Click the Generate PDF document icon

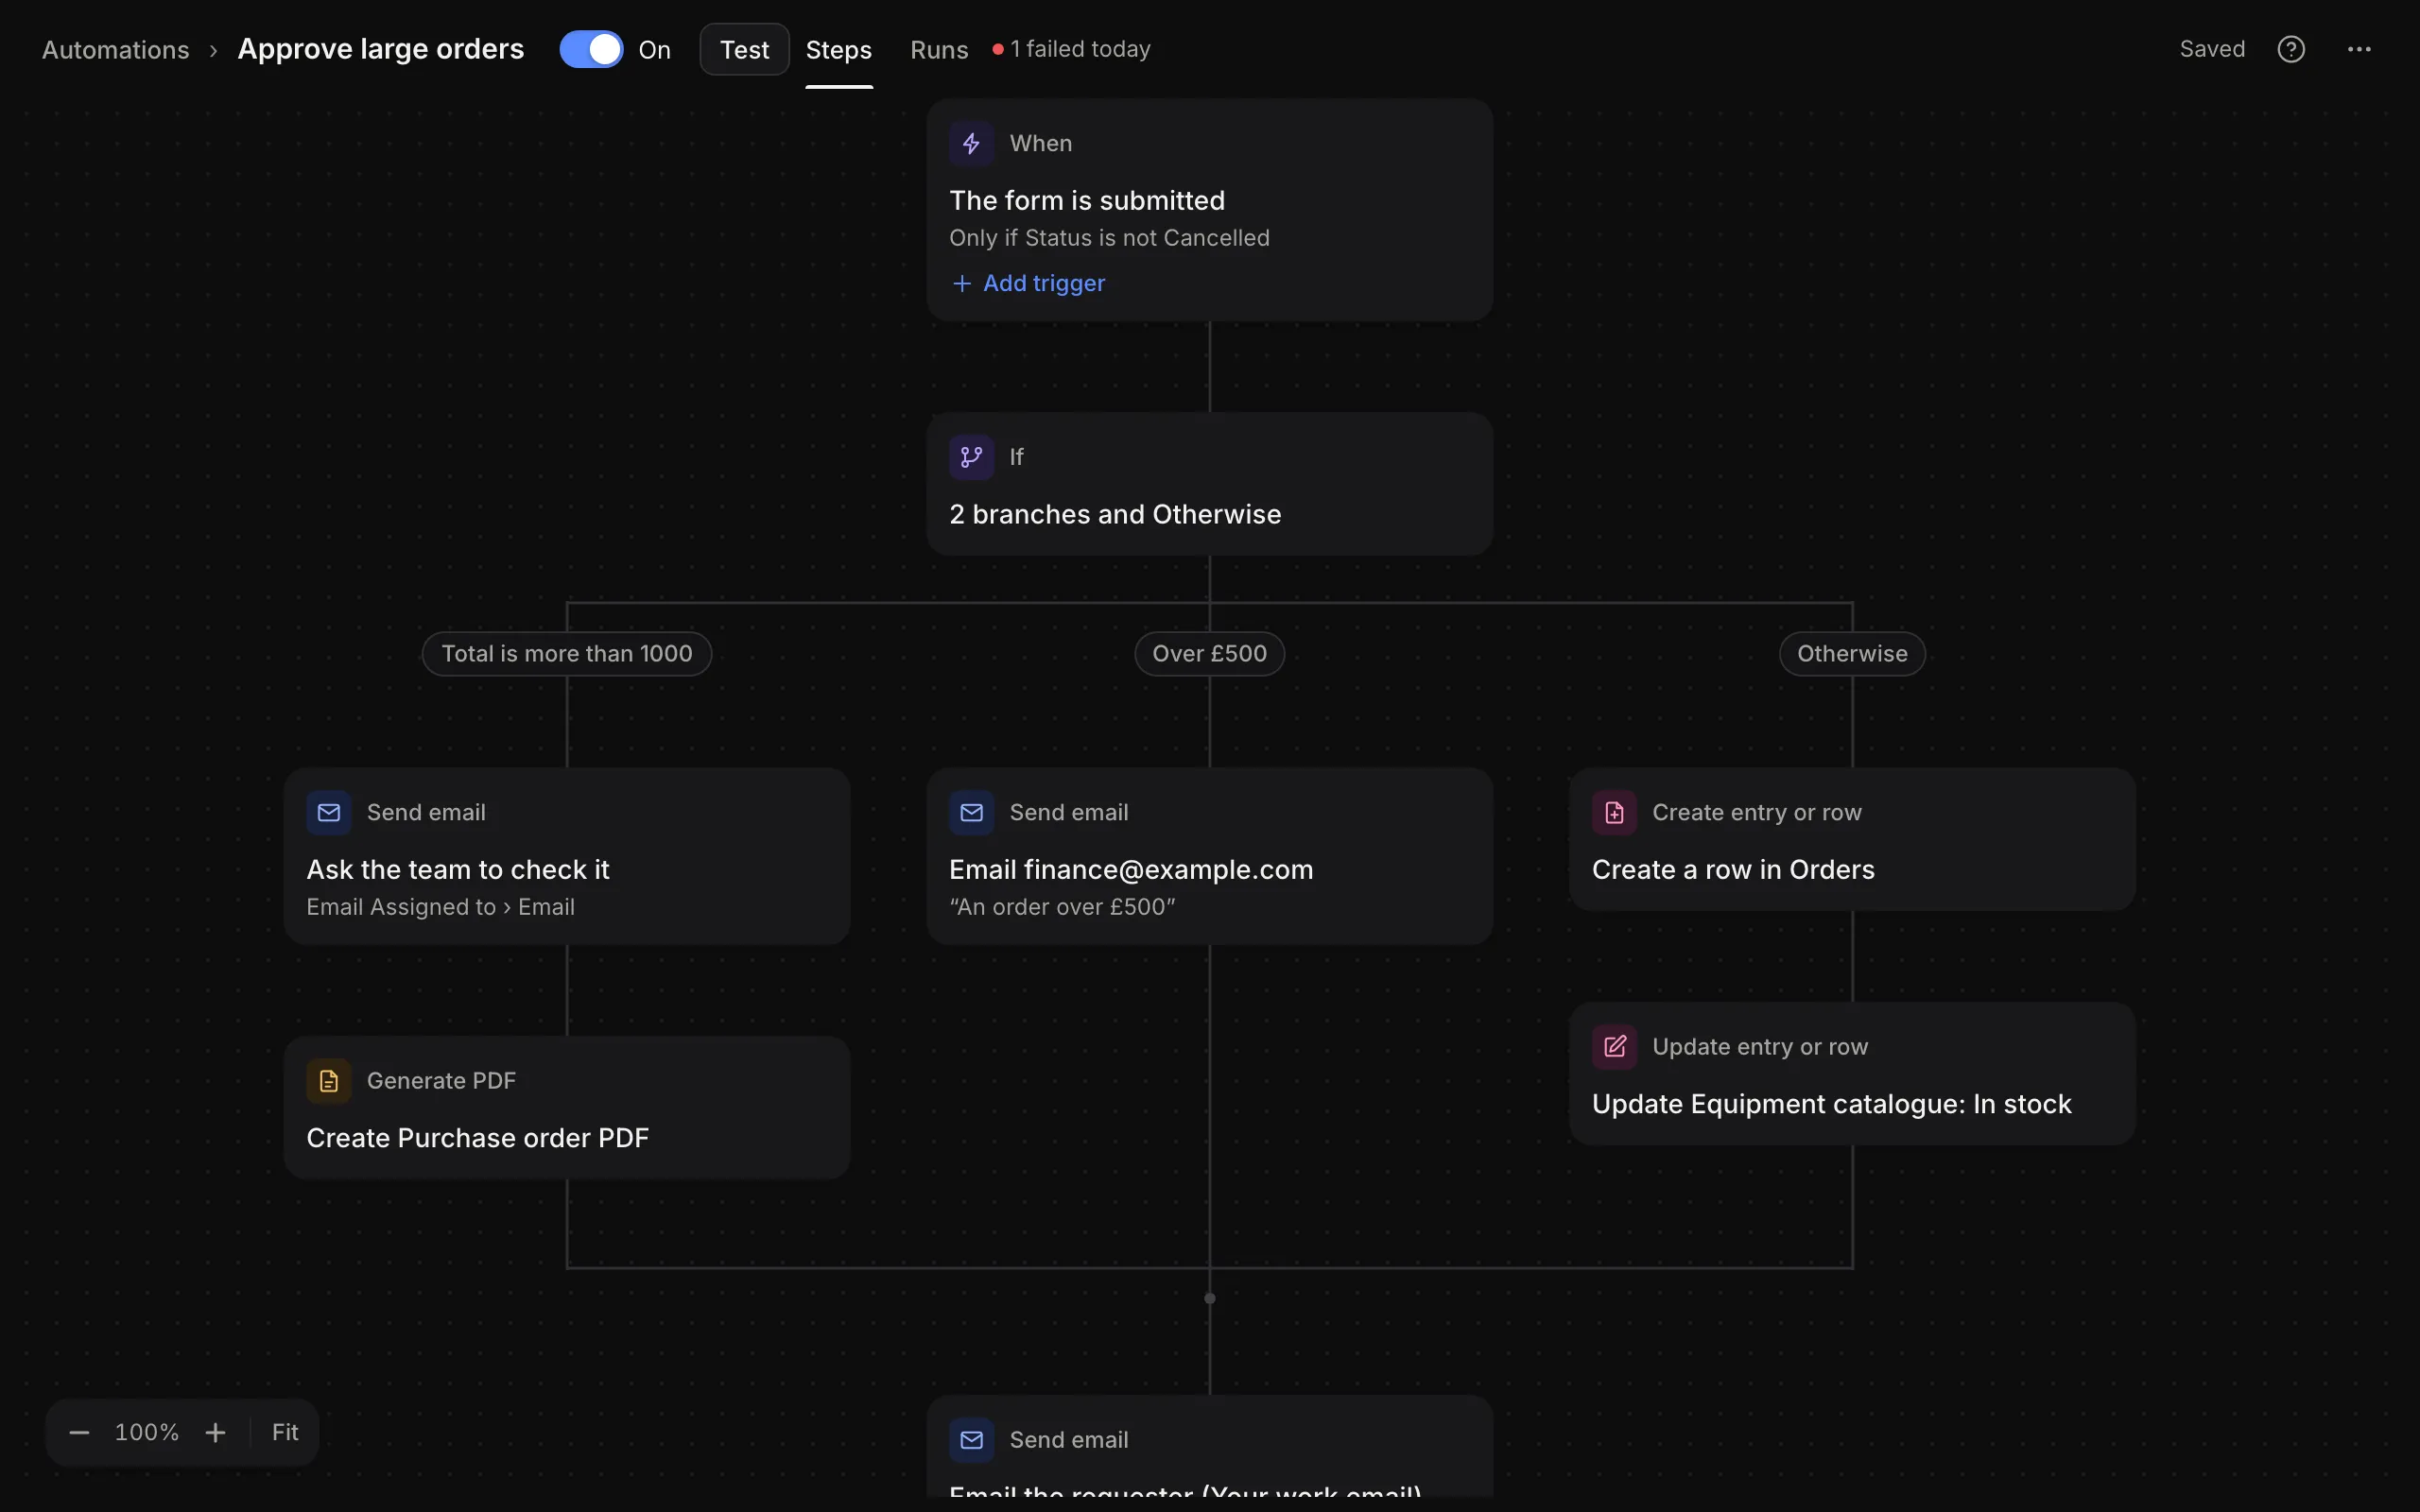point(329,1080)
